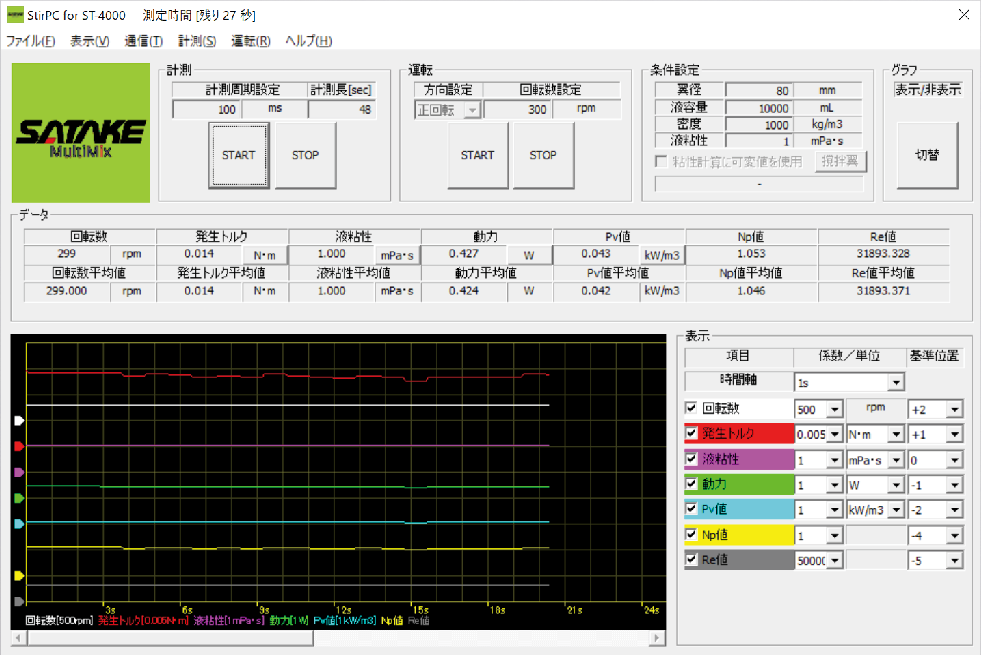Close the StirPC window

point(963,14)
